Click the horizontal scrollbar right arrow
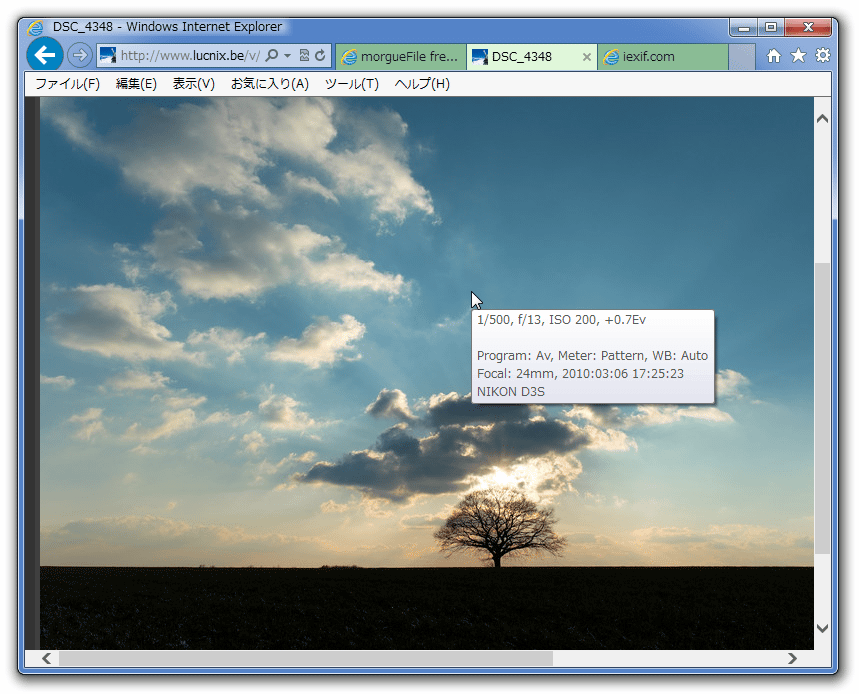Image resolution: width=859 pixels, height=694 pixels. (x=792, y=658)
